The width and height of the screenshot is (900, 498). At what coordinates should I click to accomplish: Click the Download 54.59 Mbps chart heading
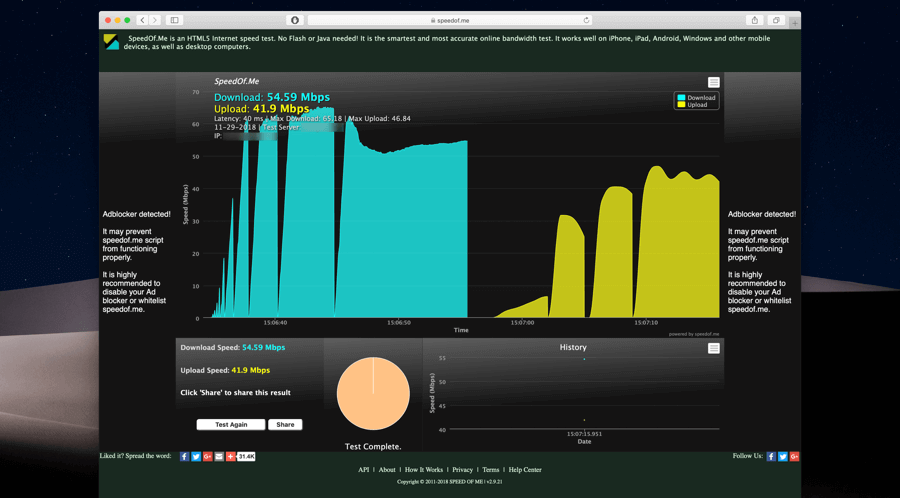click(x=272, y=98)
